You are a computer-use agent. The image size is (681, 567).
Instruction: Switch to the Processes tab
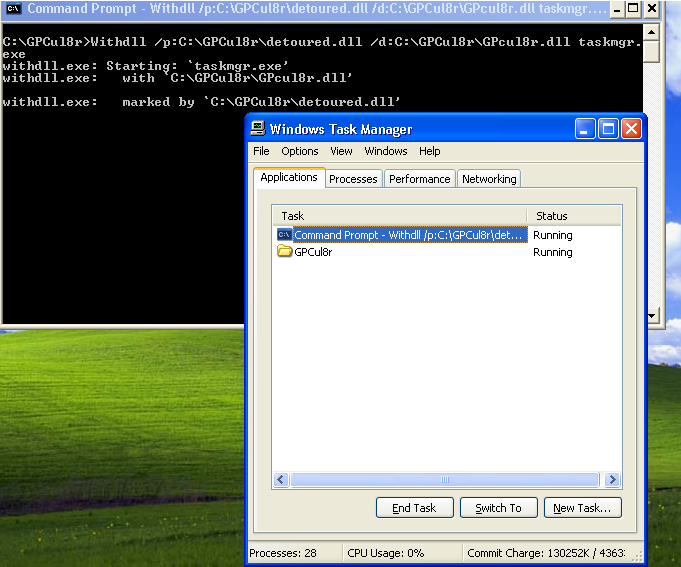(x=353, y=179)
